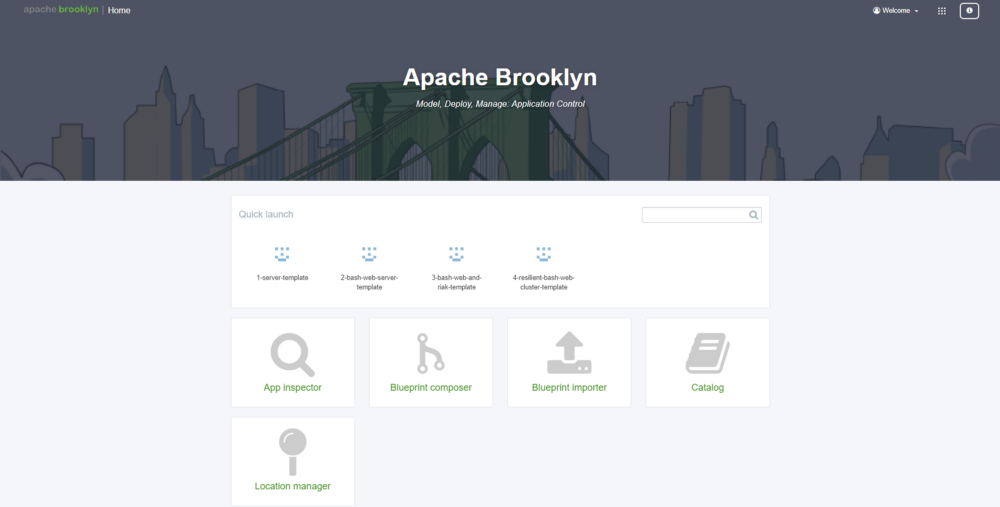Viewport: 1000px width, 507px height.
Task: Go to the Blueprint importer link
Action: tap(569, 388)
